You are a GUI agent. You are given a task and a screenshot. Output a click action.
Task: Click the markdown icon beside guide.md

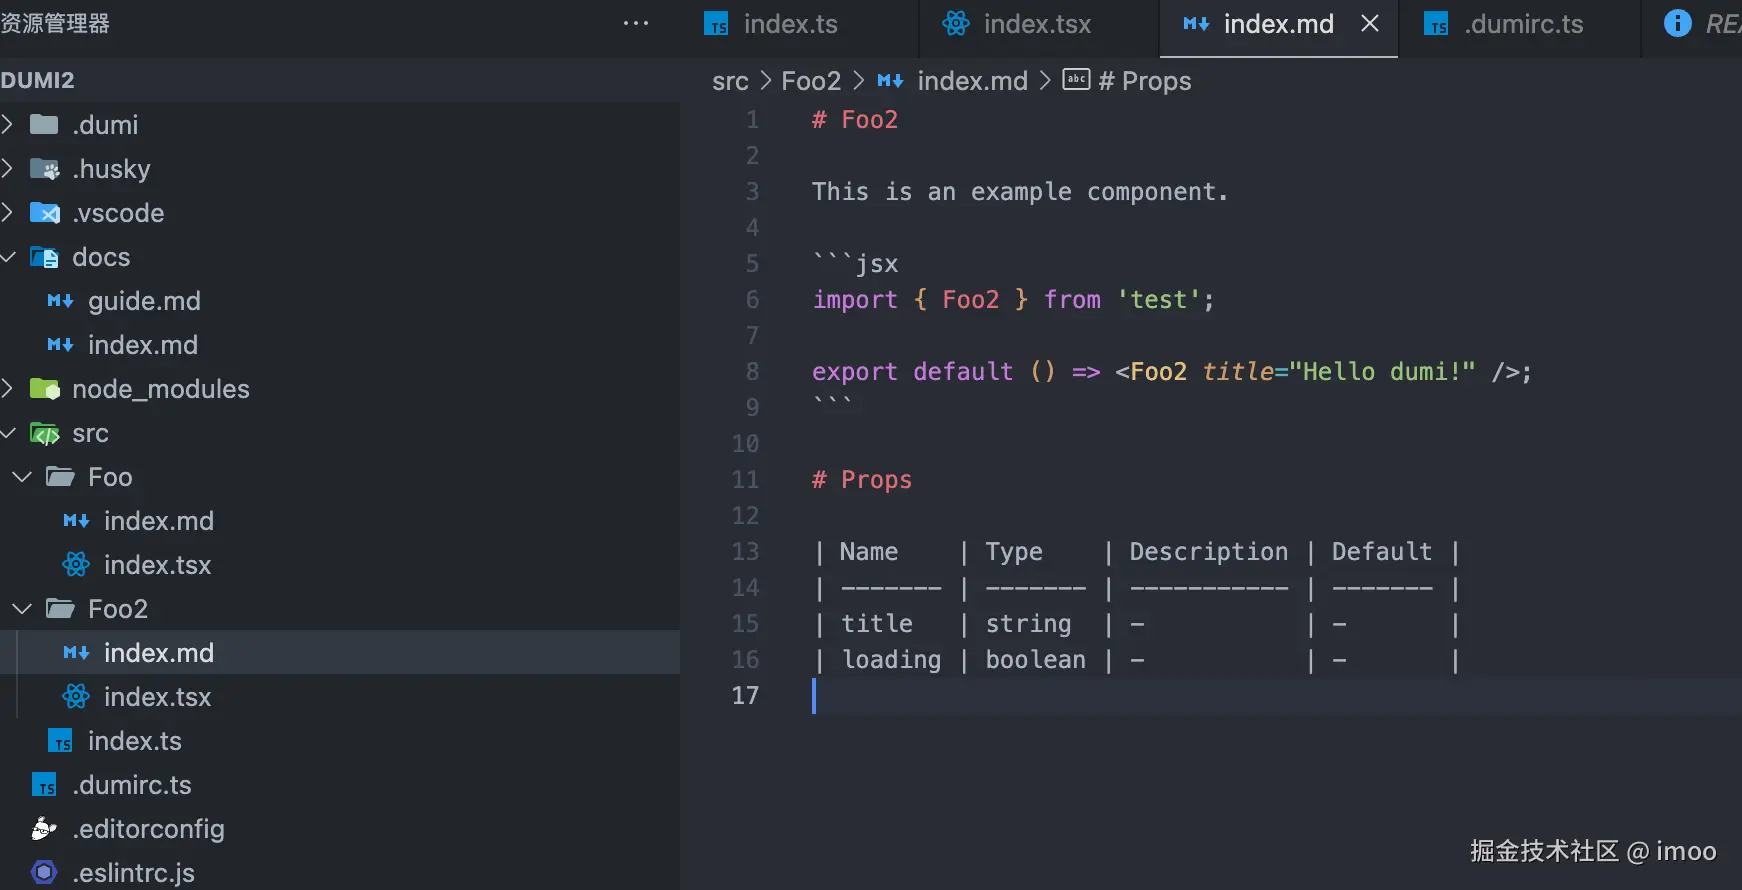[x=60, y=300]
